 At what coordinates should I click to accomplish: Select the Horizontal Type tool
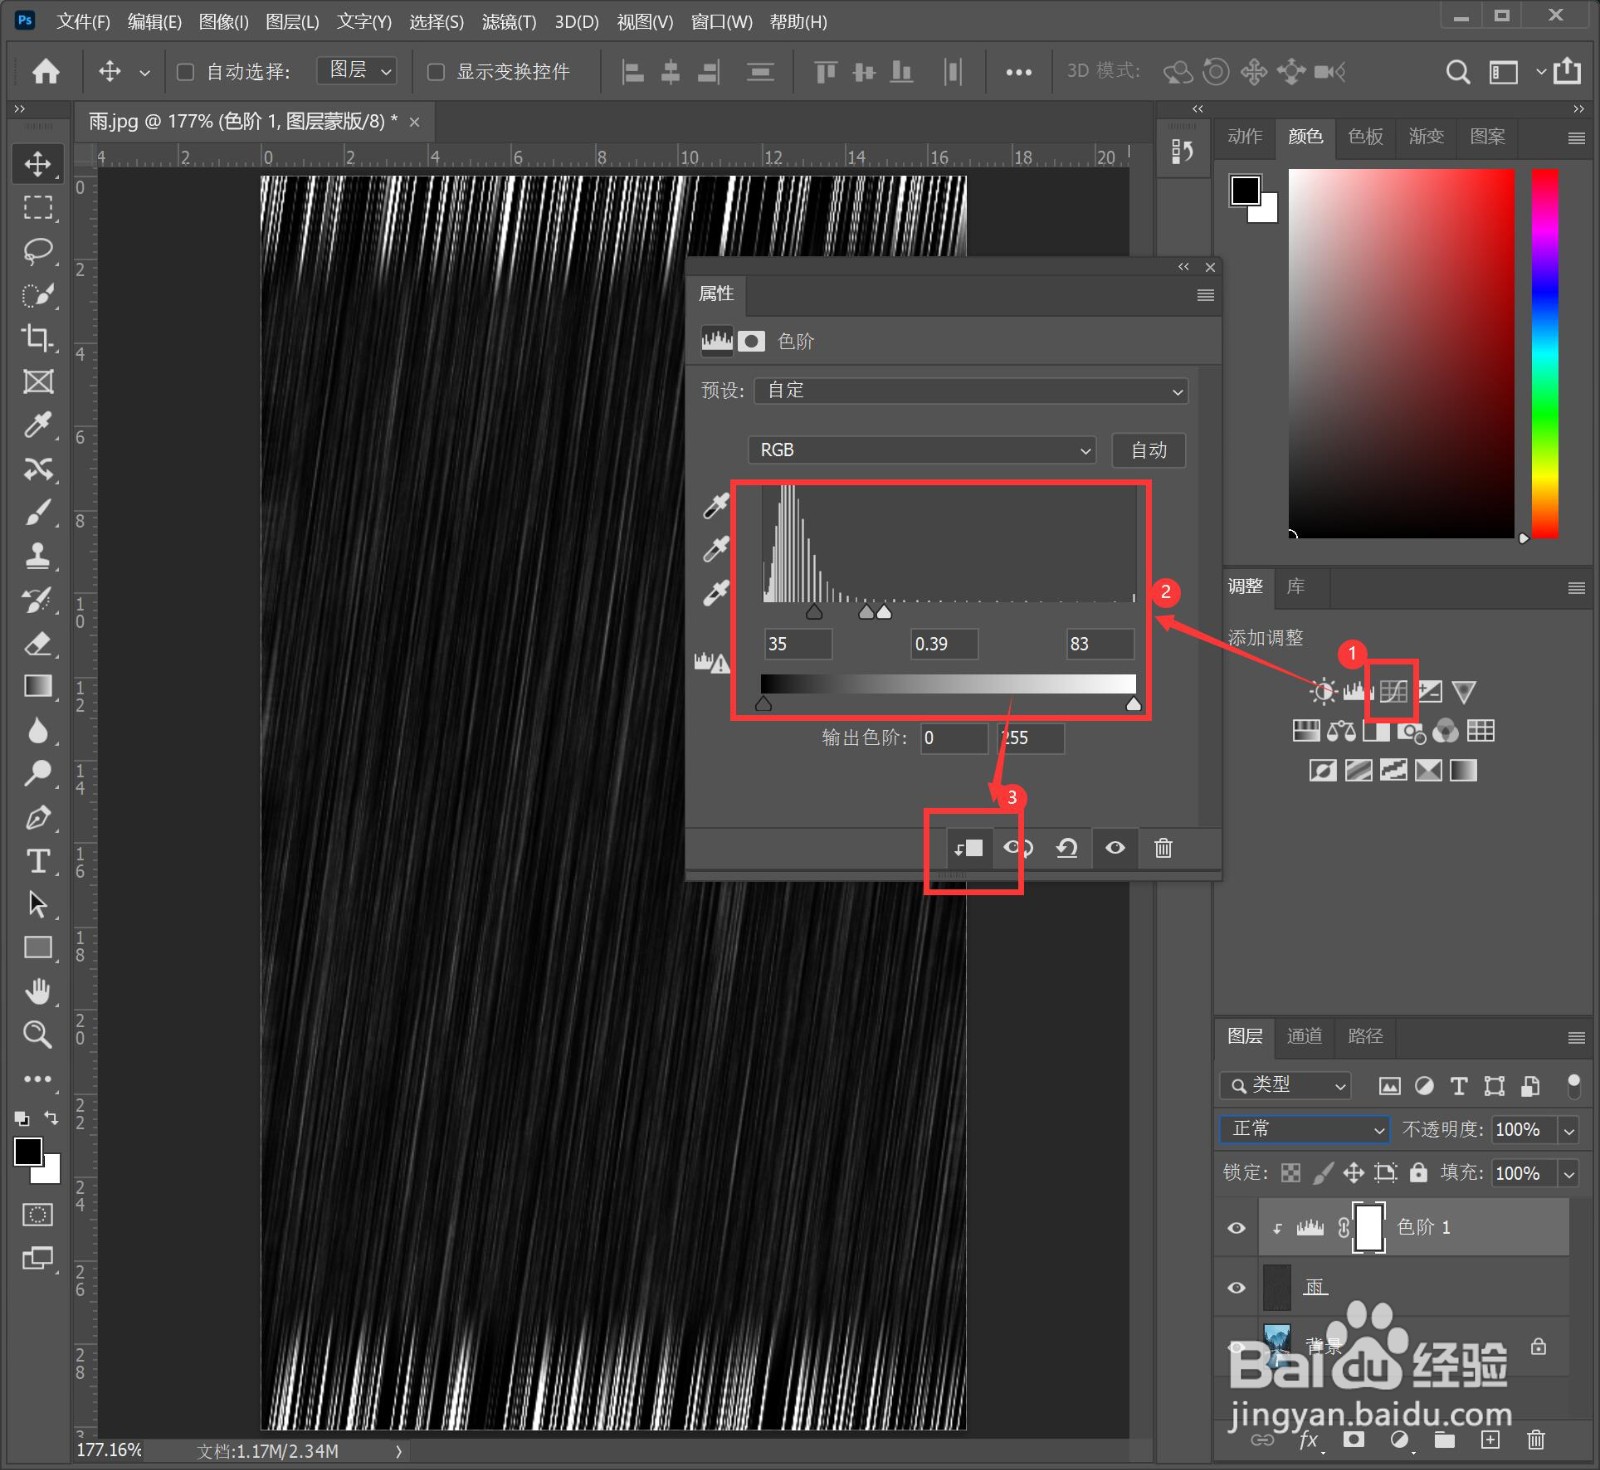click(x=38, y=861)
